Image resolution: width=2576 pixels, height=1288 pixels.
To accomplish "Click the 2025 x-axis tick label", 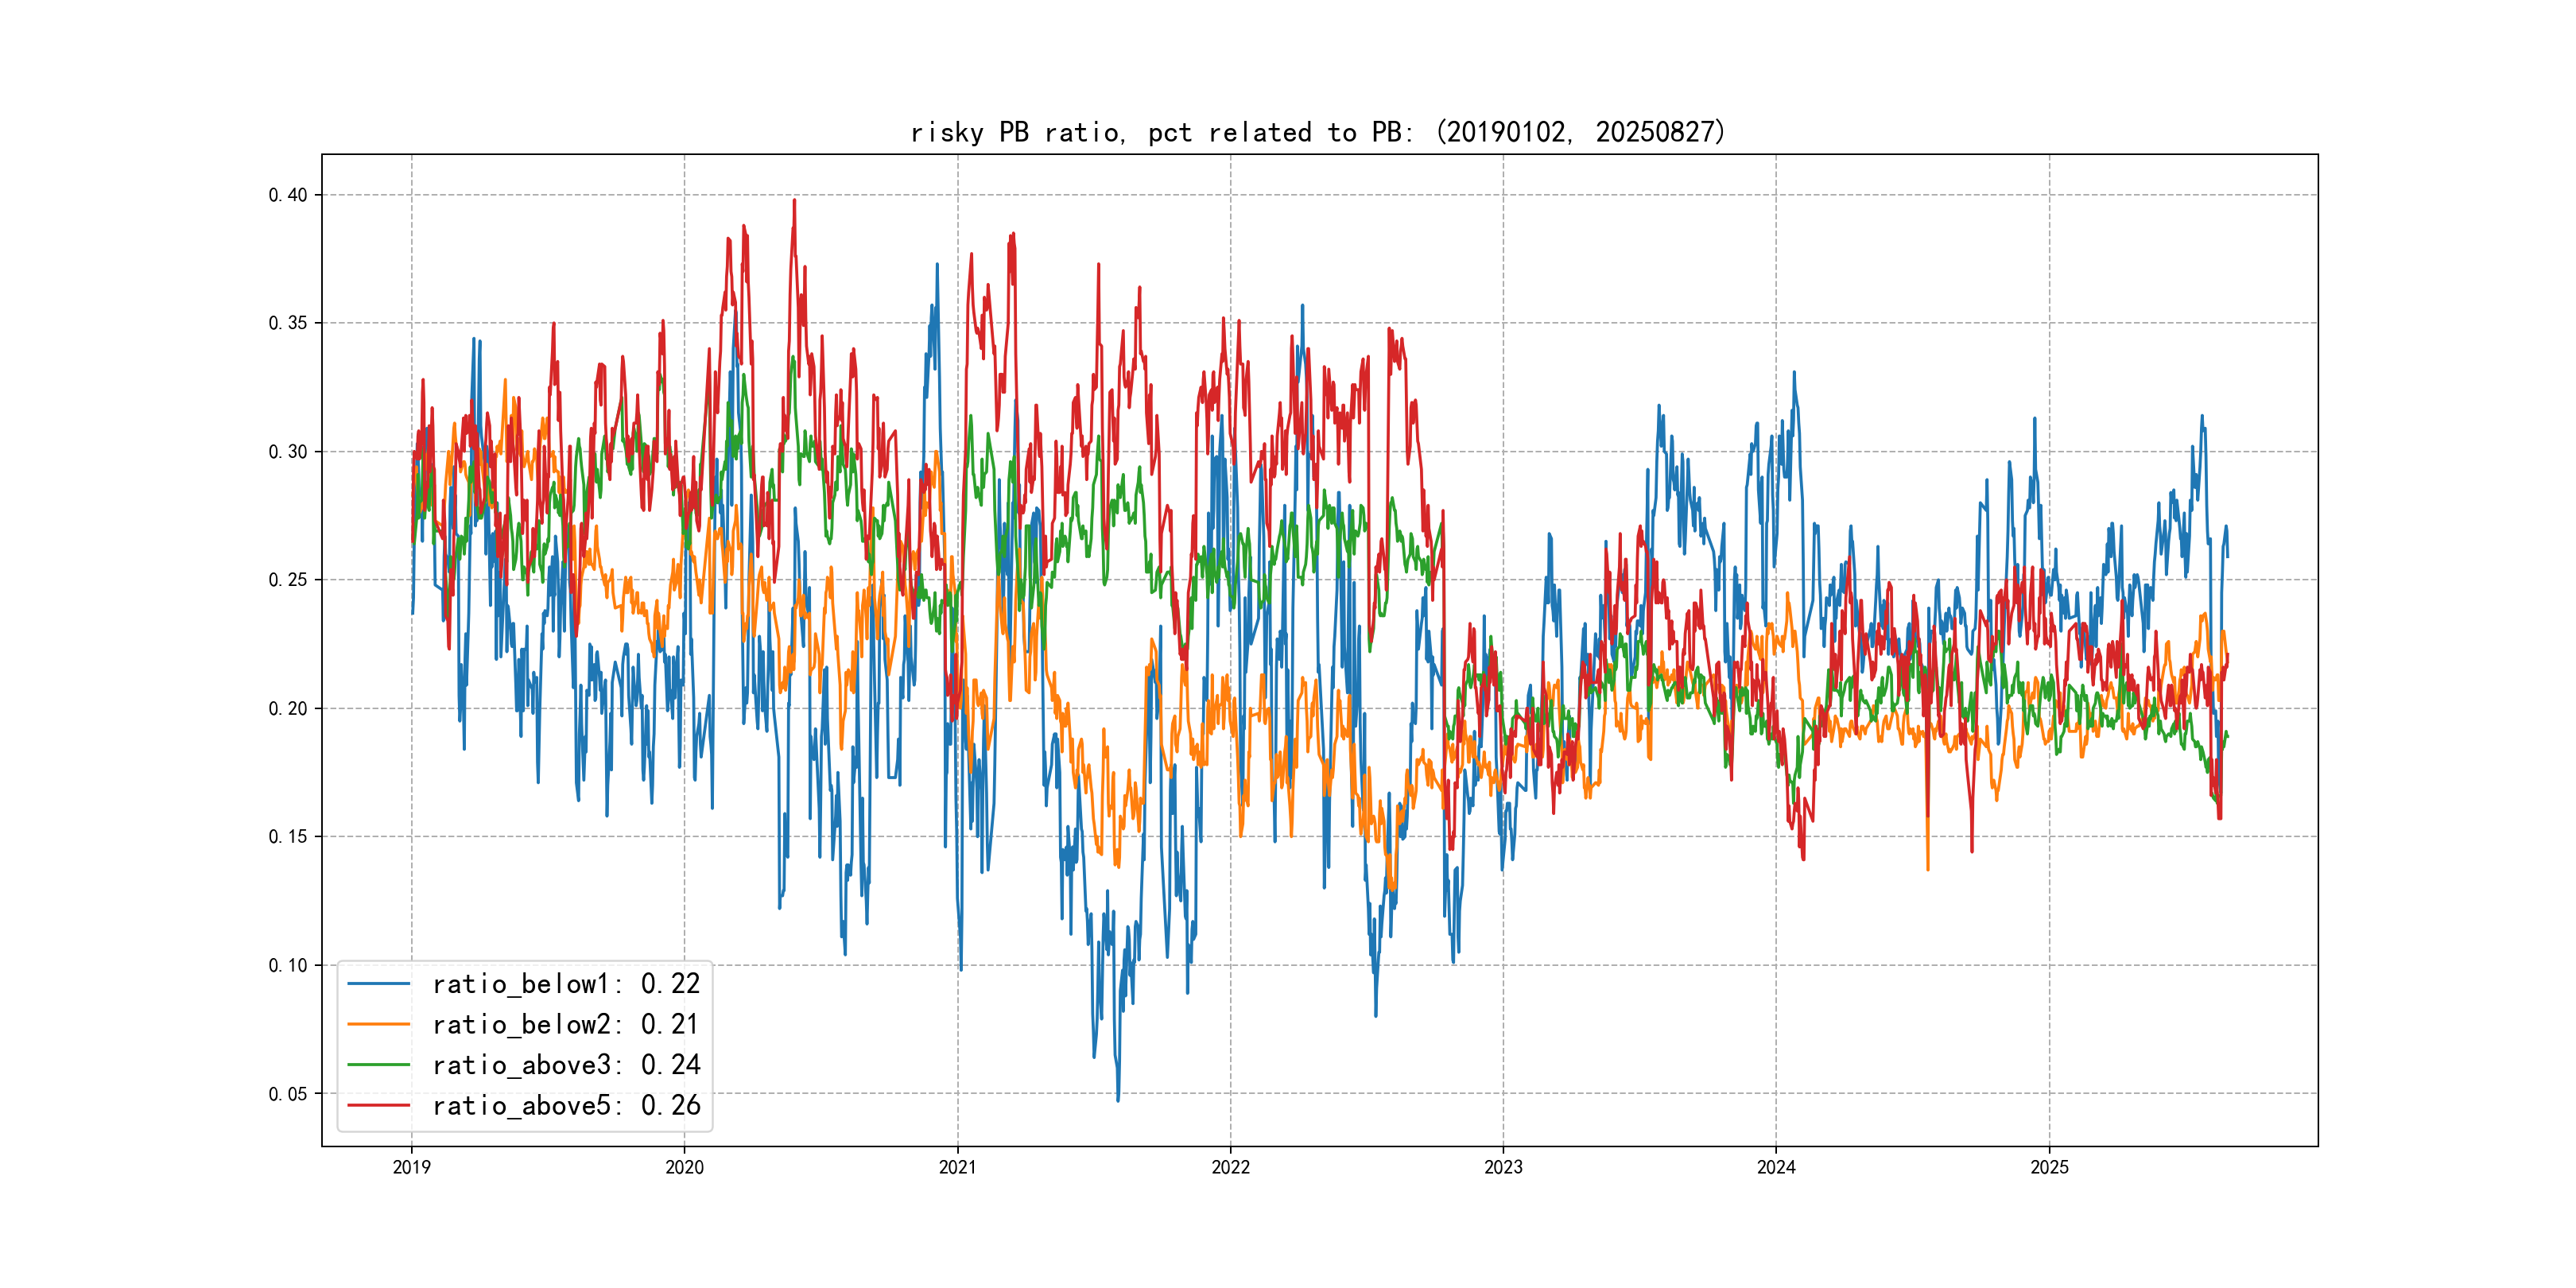I will [2049, 1167].
